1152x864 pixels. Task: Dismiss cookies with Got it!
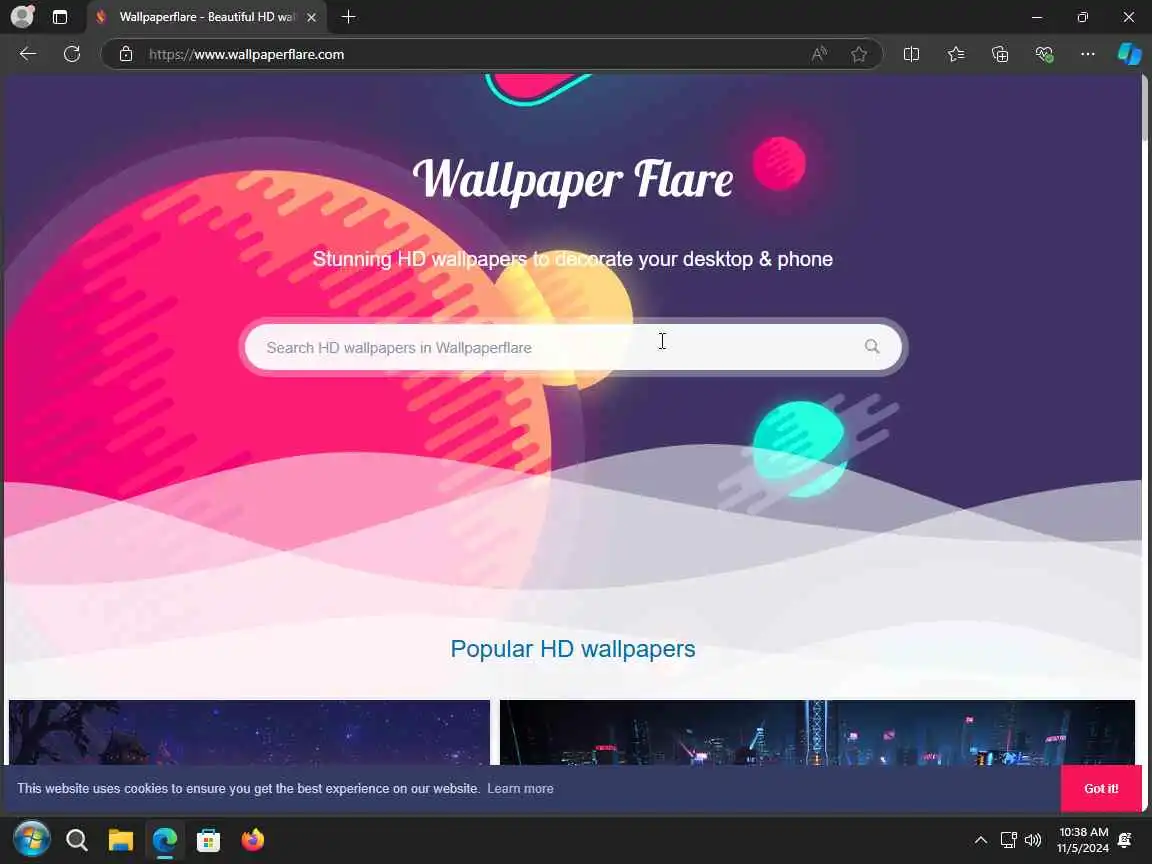tap(1101, 788)
